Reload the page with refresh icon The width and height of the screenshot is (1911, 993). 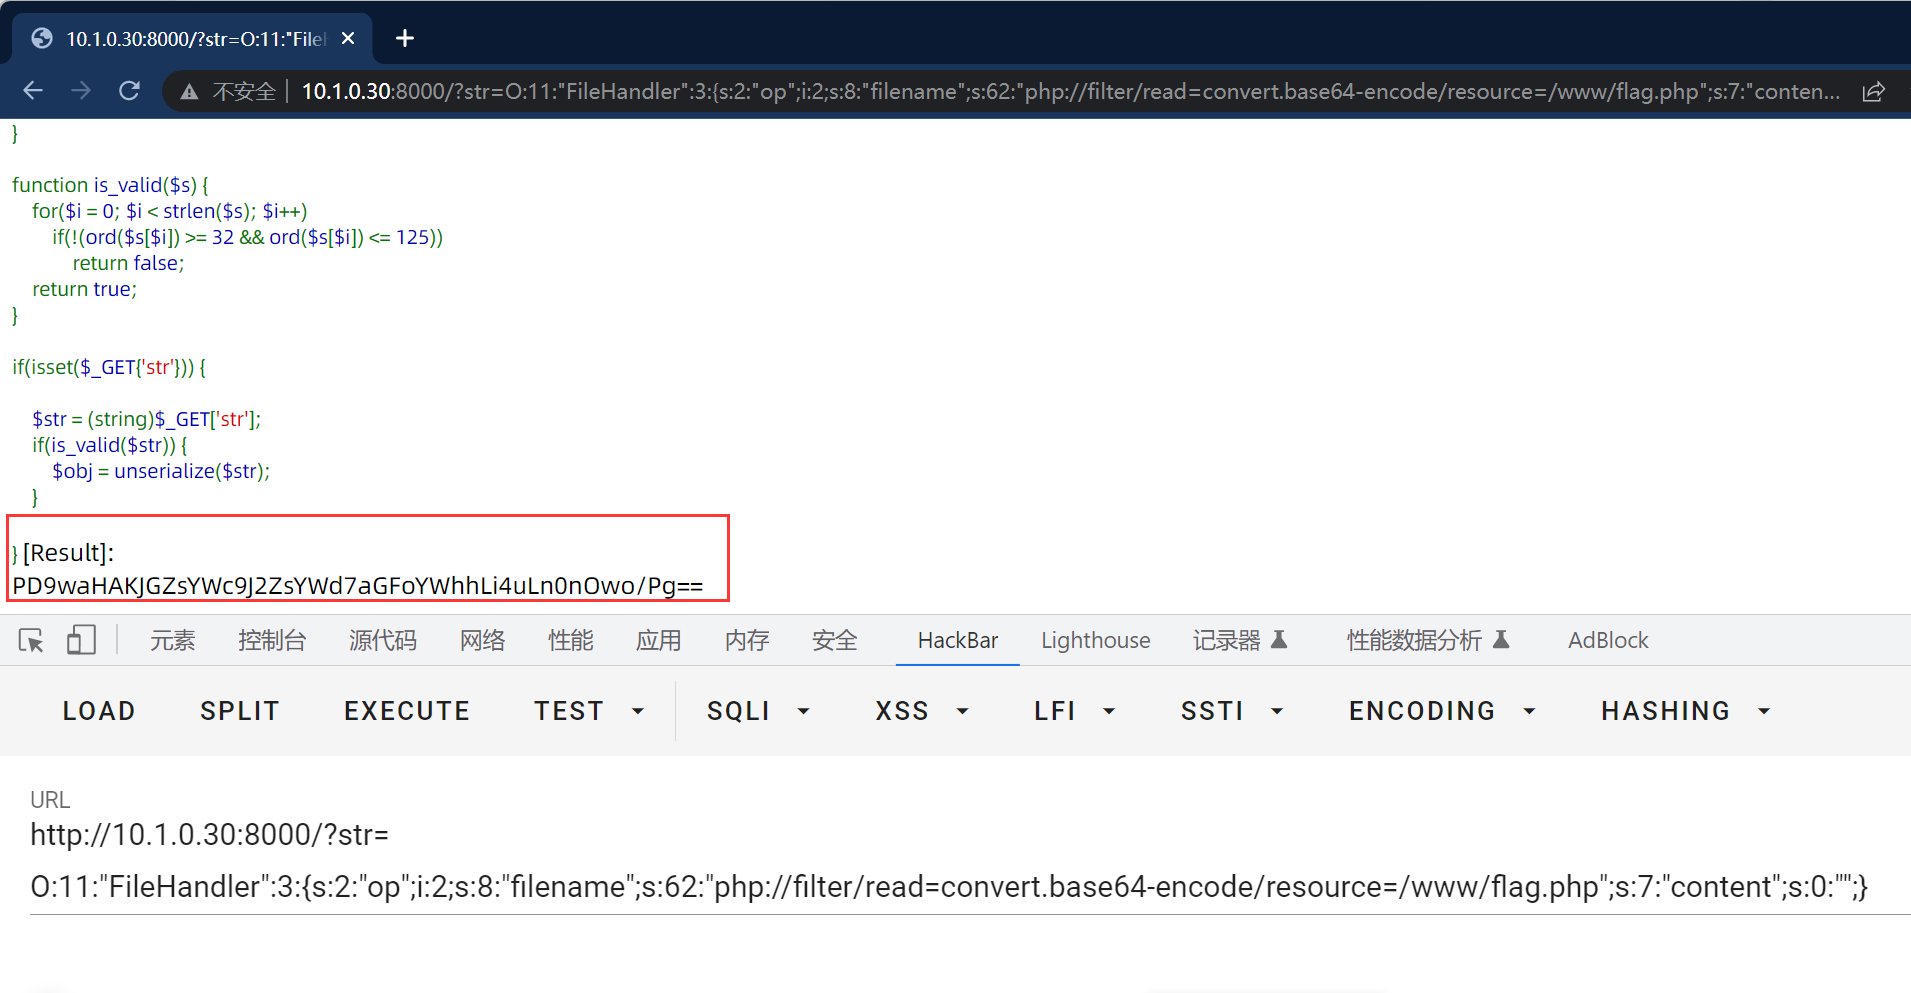pos(129,91)
